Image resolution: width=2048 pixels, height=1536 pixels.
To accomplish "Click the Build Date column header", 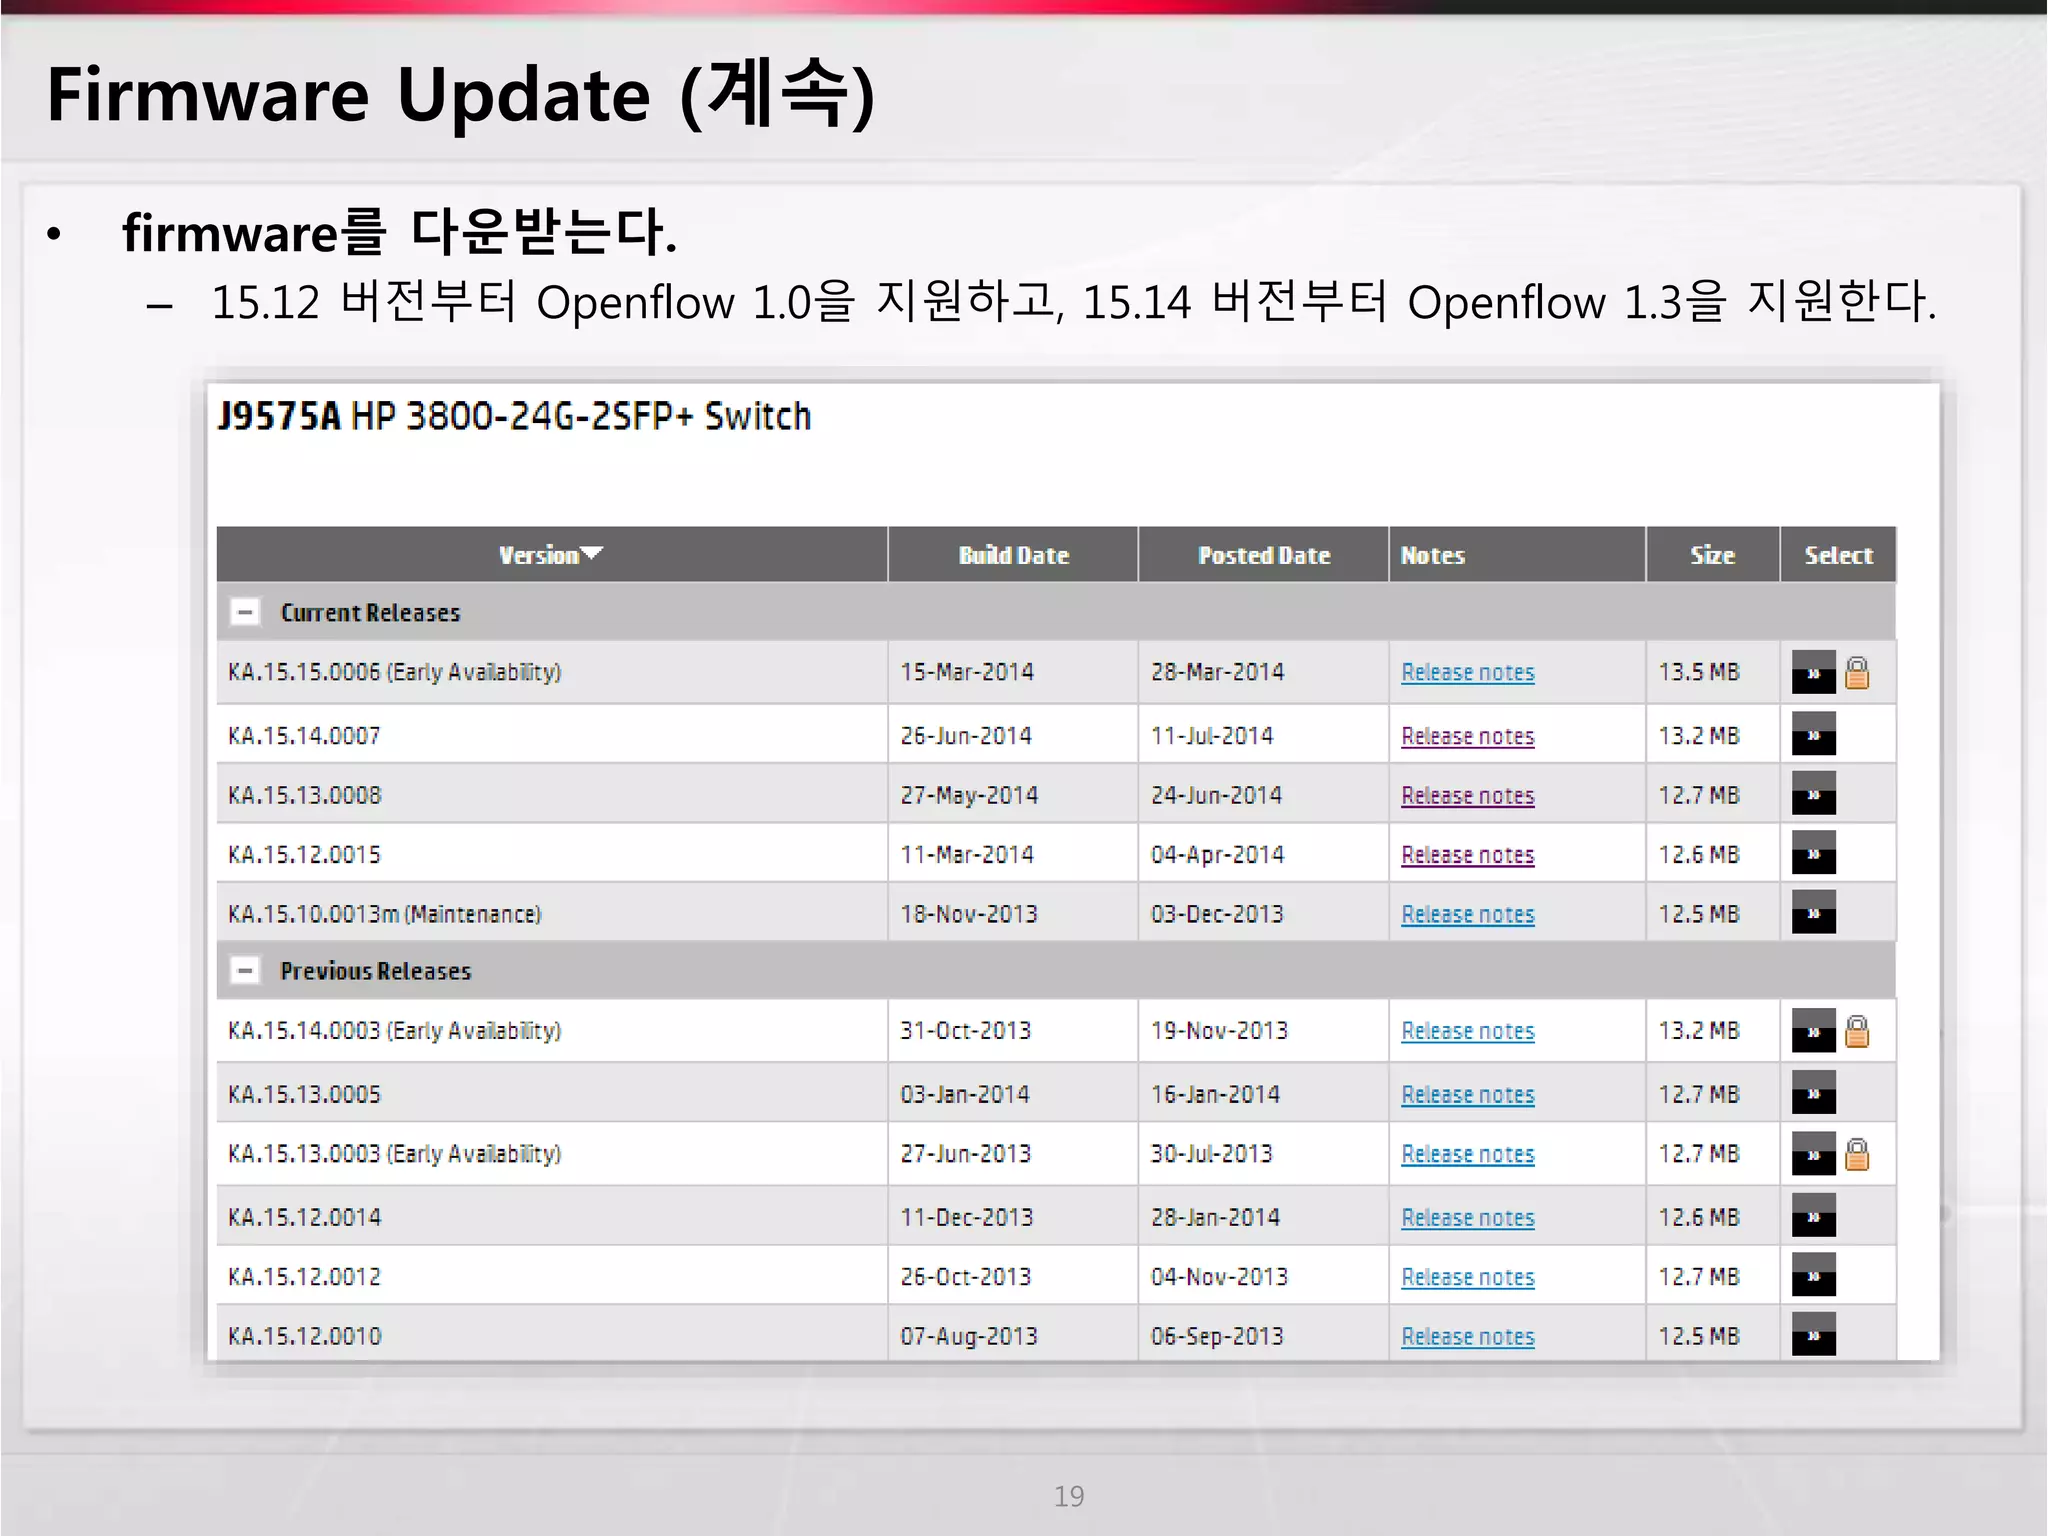I will tap(1013, 555).
